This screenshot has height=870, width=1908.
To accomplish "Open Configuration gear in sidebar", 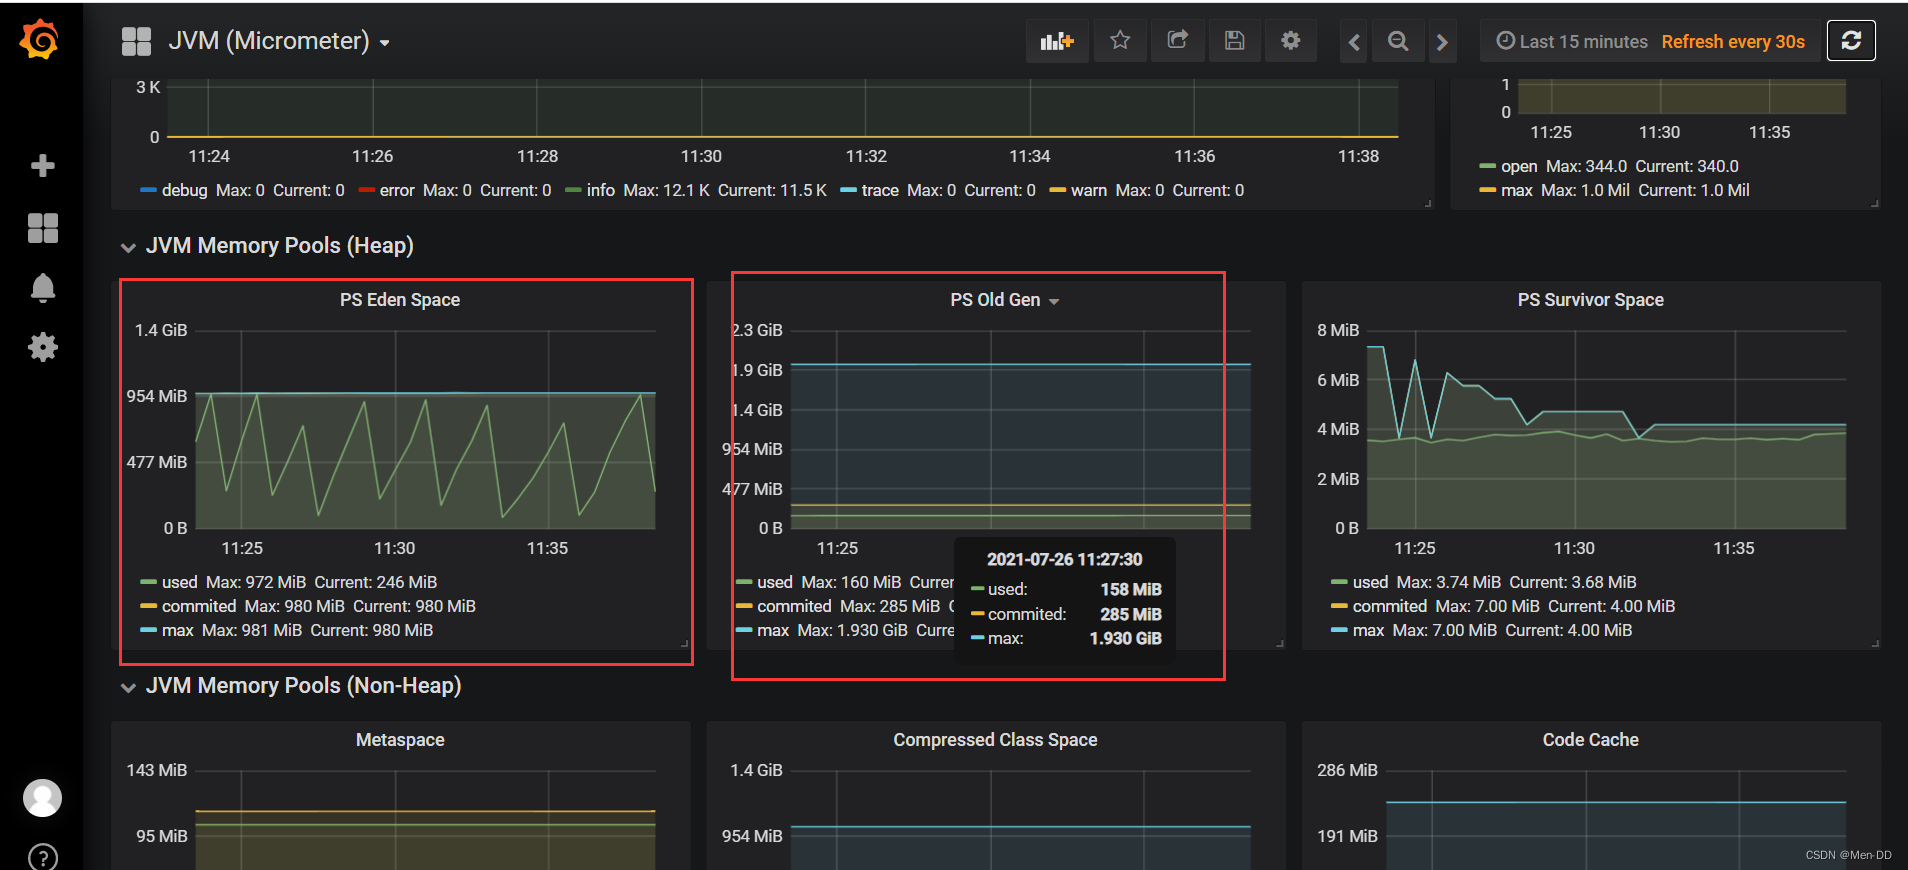I will (x=42, y=347).
